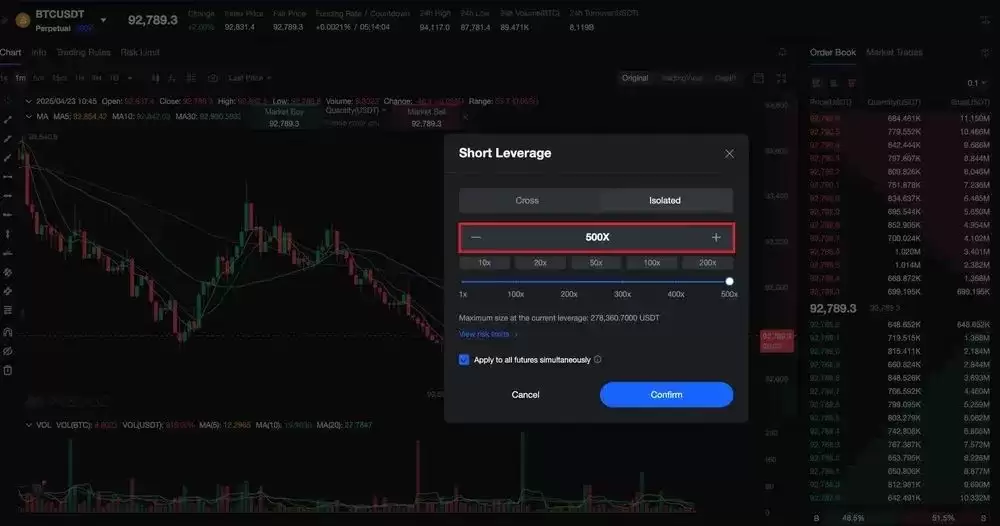This screenshot has width=1000, height=526.
Task: Select Isolated margin mode
Action: (x=665, y=200)
